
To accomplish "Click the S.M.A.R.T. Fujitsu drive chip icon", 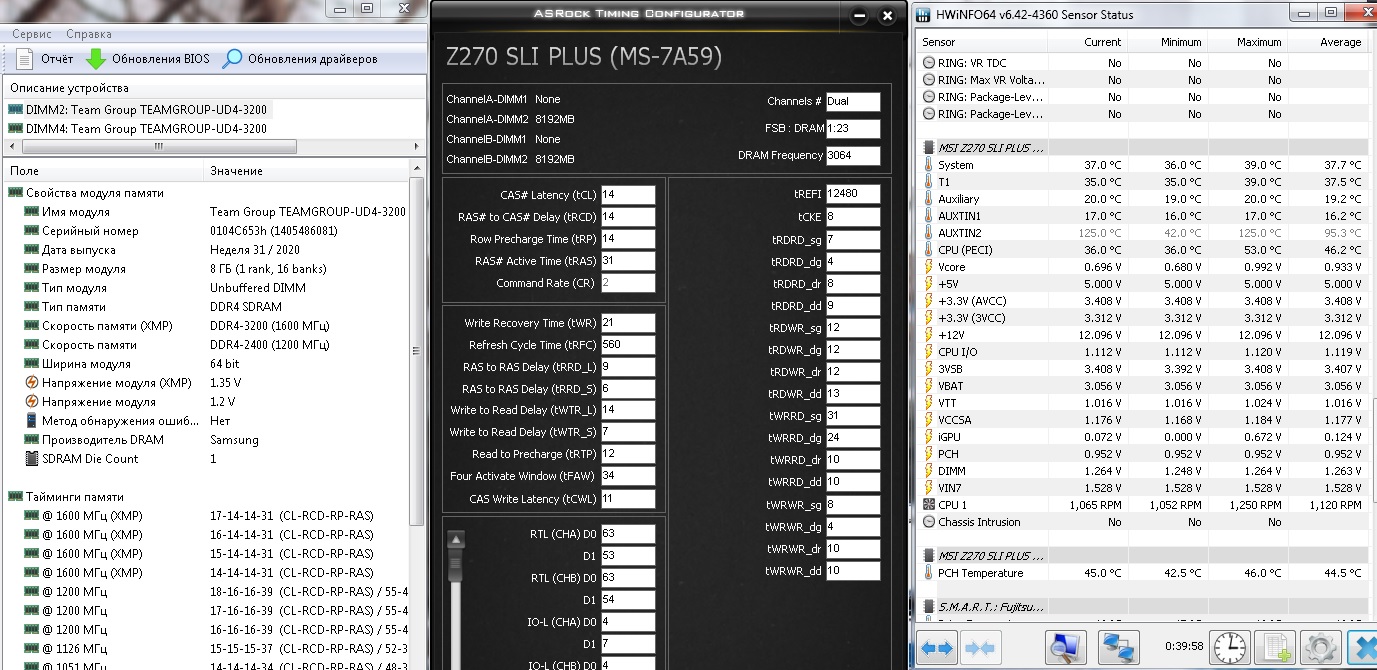I will point(929,607).
